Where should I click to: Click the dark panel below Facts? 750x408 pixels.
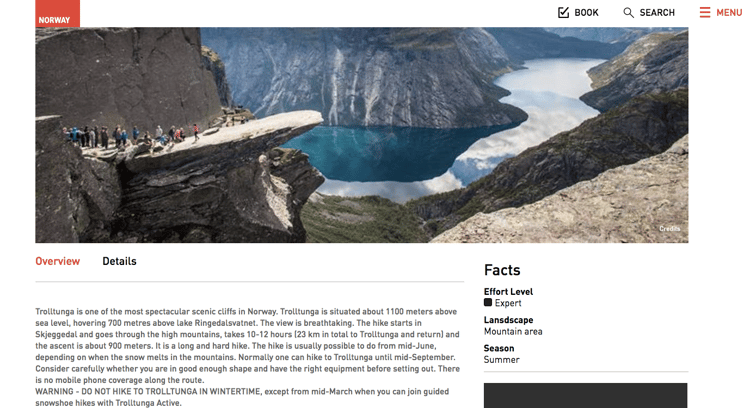coord(585,396)
